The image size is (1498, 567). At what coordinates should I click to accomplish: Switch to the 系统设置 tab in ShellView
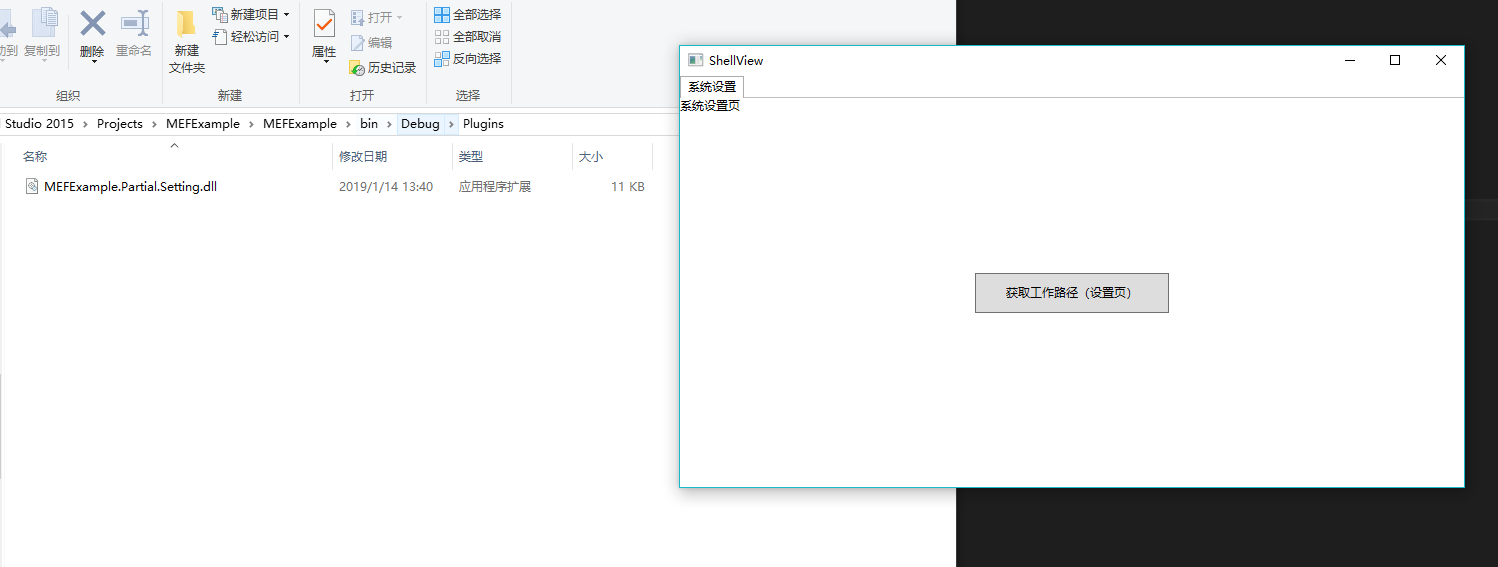point(712,87)
